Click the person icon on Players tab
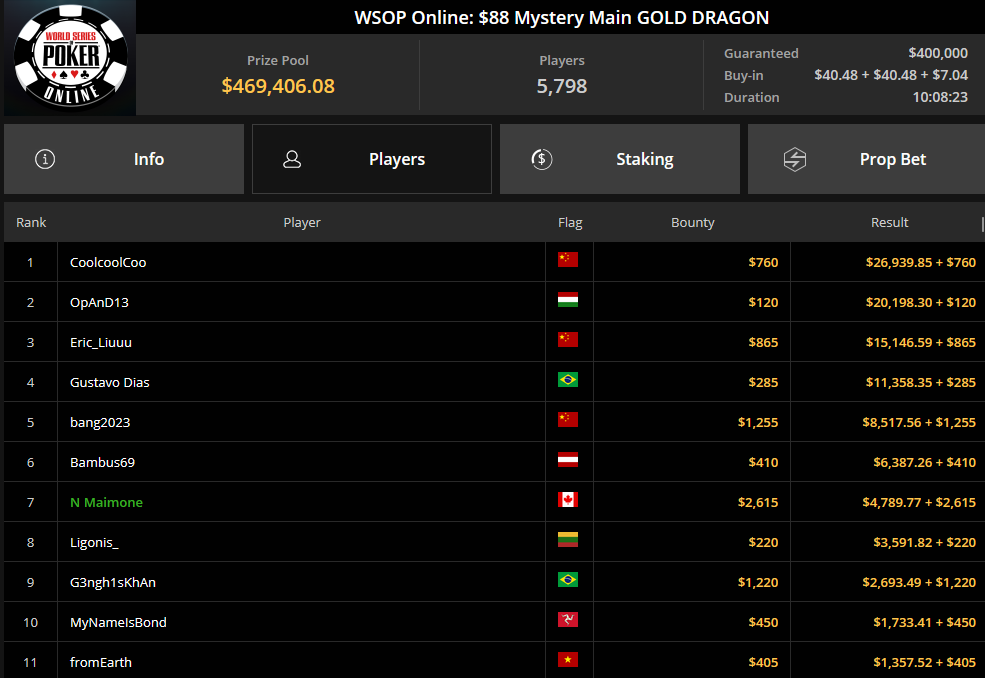Image resolution: width=985 pixels, height=678 pixels. [292, 159]
